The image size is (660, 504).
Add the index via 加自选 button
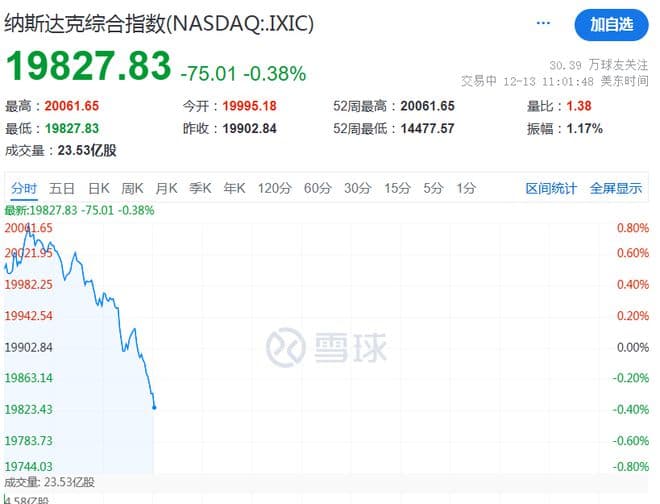(610, 23)
